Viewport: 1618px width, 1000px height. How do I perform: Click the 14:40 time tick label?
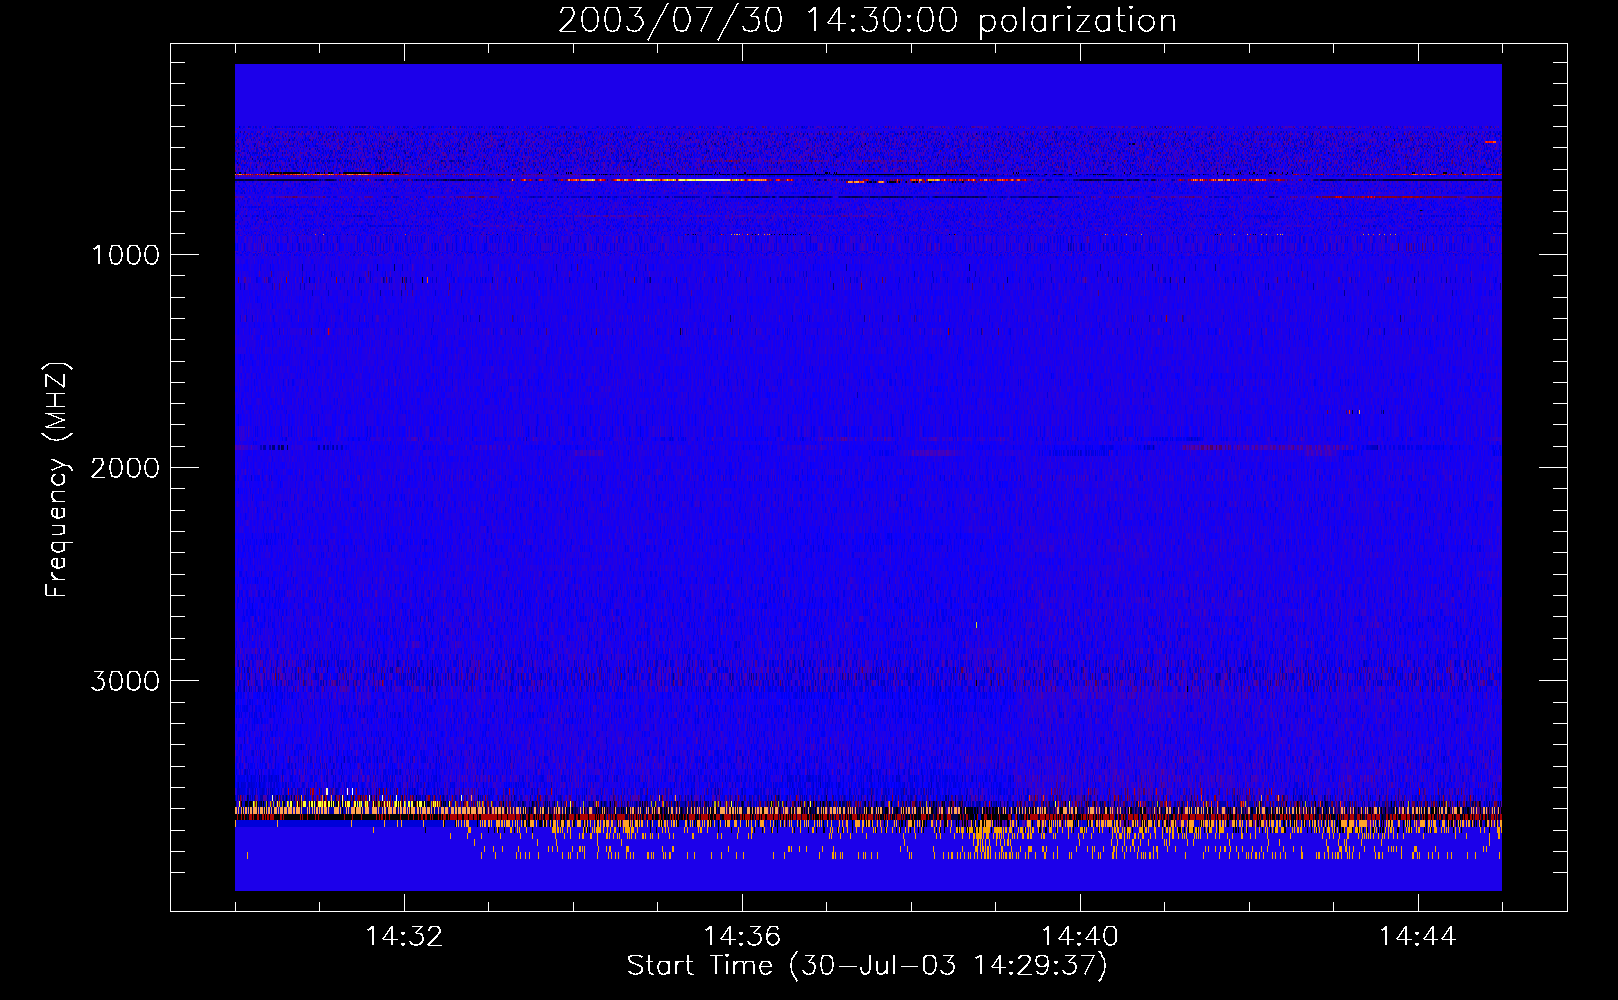tap(1080, 937)
